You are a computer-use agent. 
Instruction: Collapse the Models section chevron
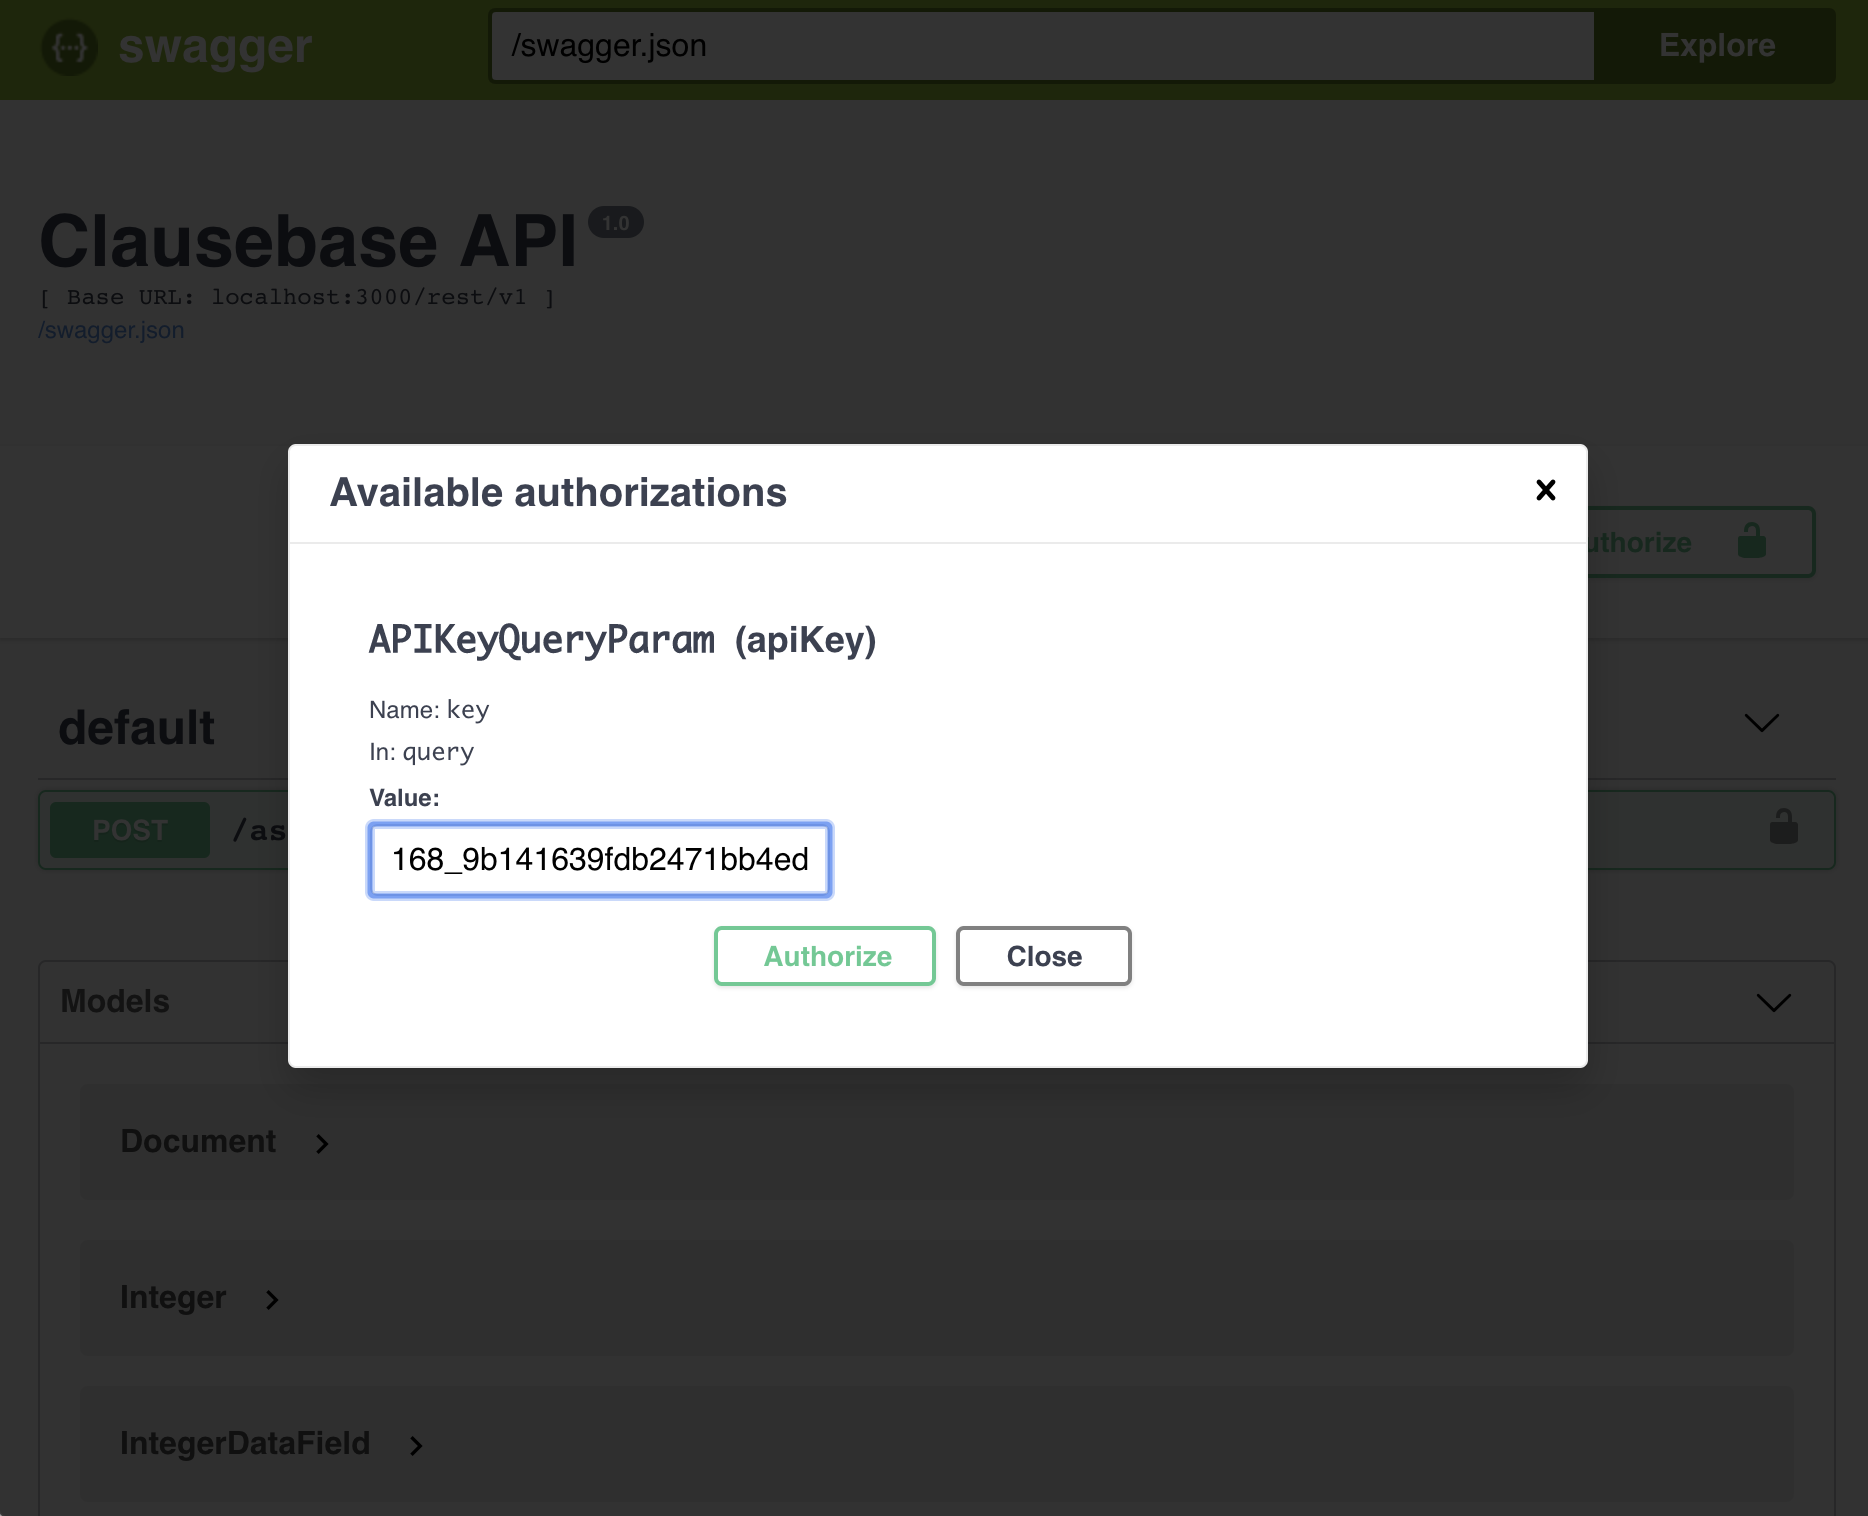pyautogui.click(x=1773, y=1002)
